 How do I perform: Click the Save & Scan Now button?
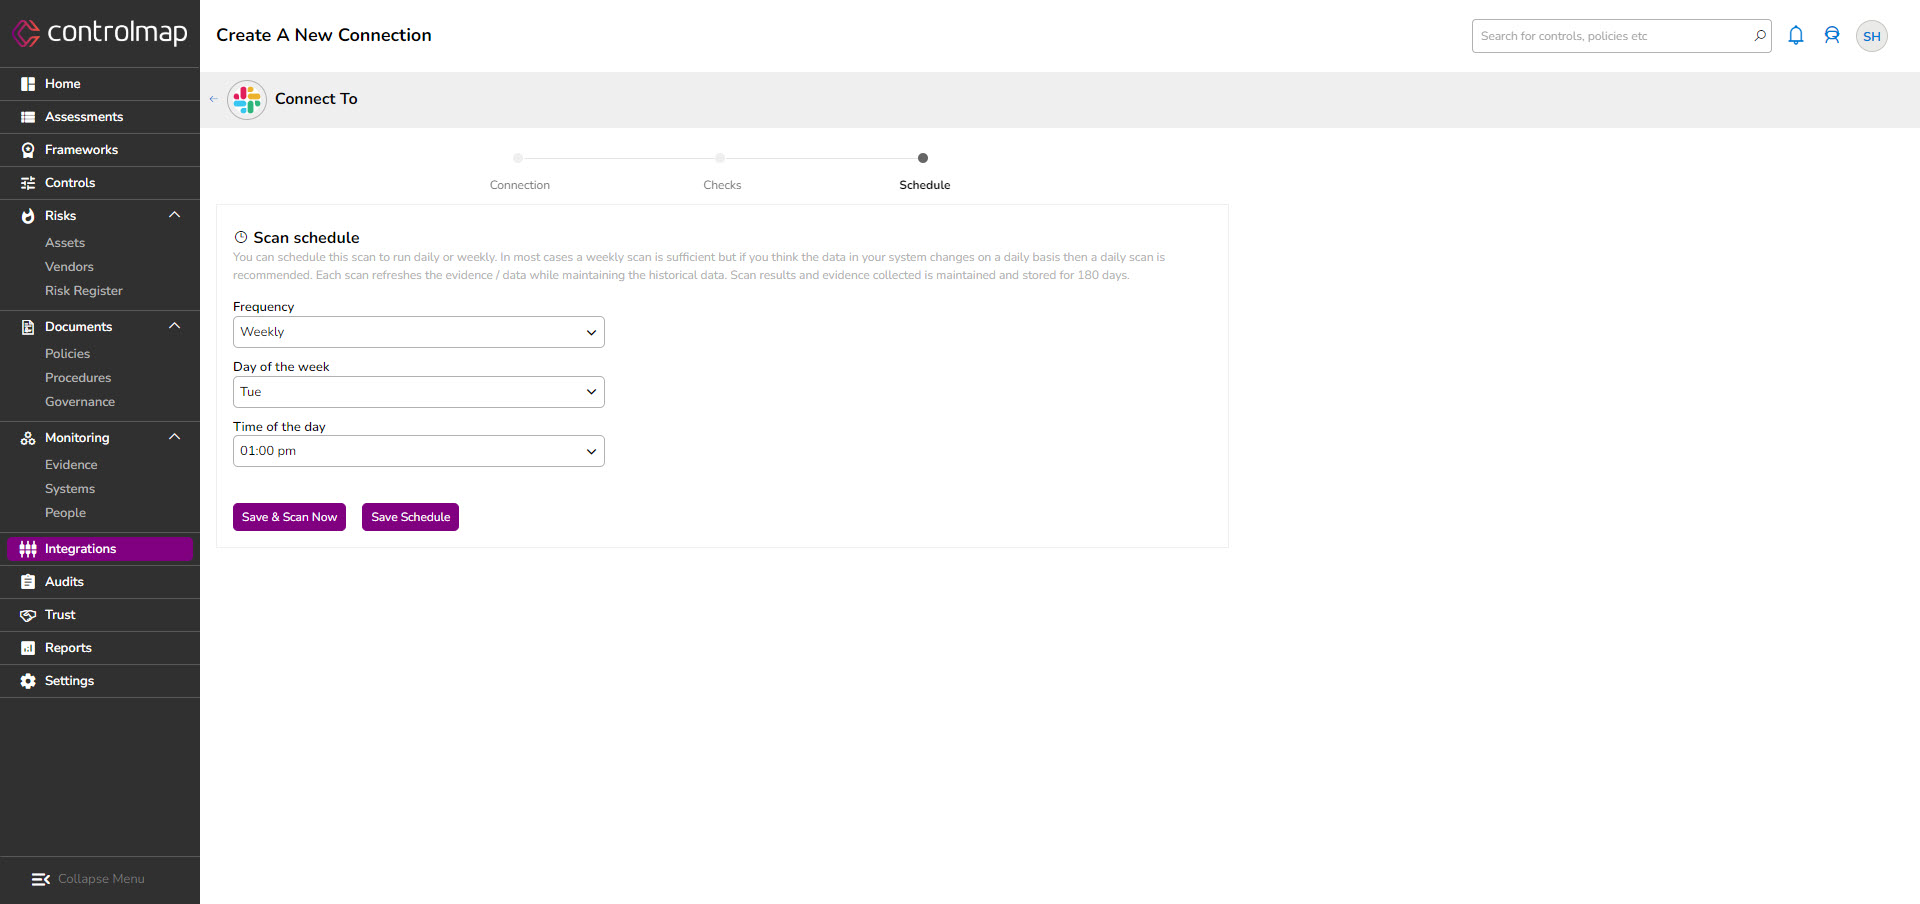(288, 517)
